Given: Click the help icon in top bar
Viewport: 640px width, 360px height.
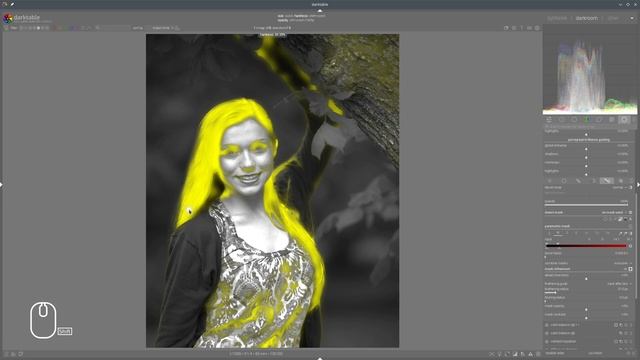Looking at the screenshot, I should 522,28.
